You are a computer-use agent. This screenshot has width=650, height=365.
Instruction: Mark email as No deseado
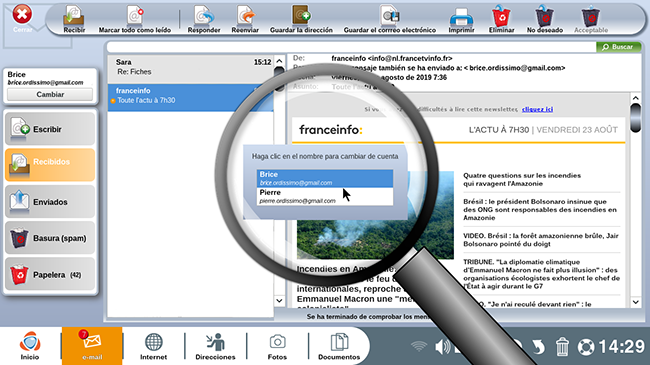pos(545,17)
